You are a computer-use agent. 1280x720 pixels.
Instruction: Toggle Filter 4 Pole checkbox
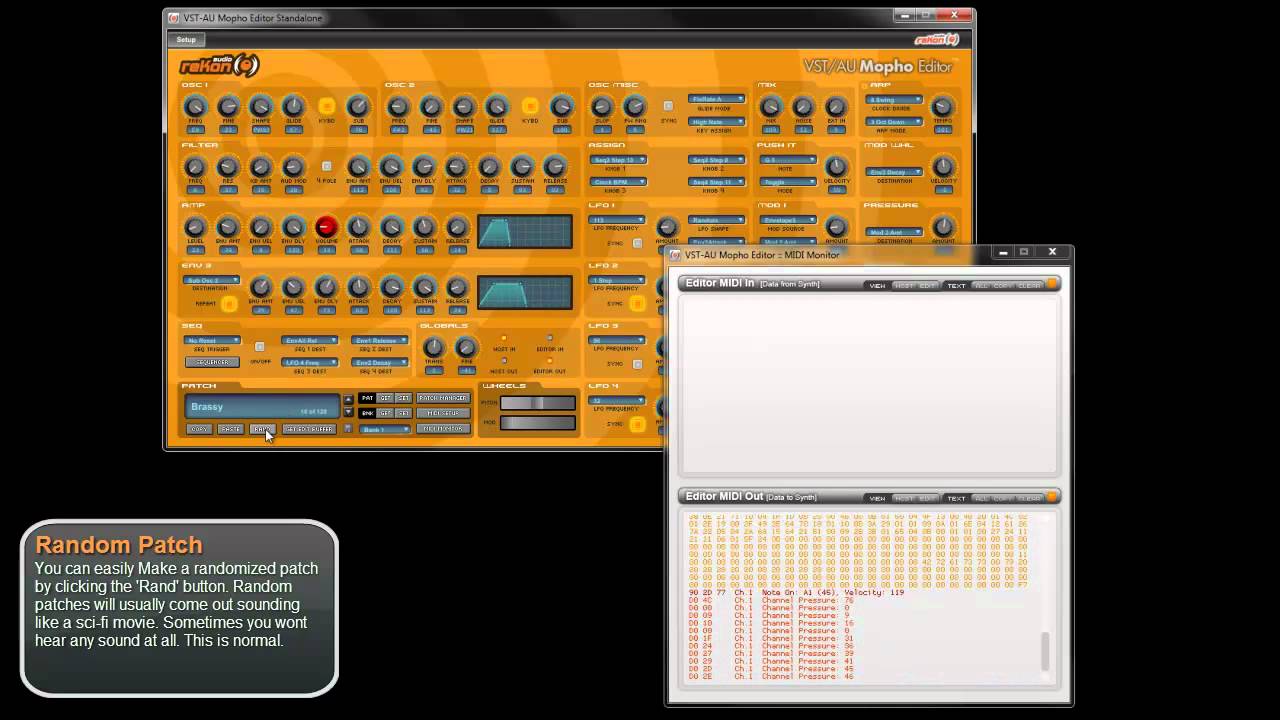pos(326,166)
